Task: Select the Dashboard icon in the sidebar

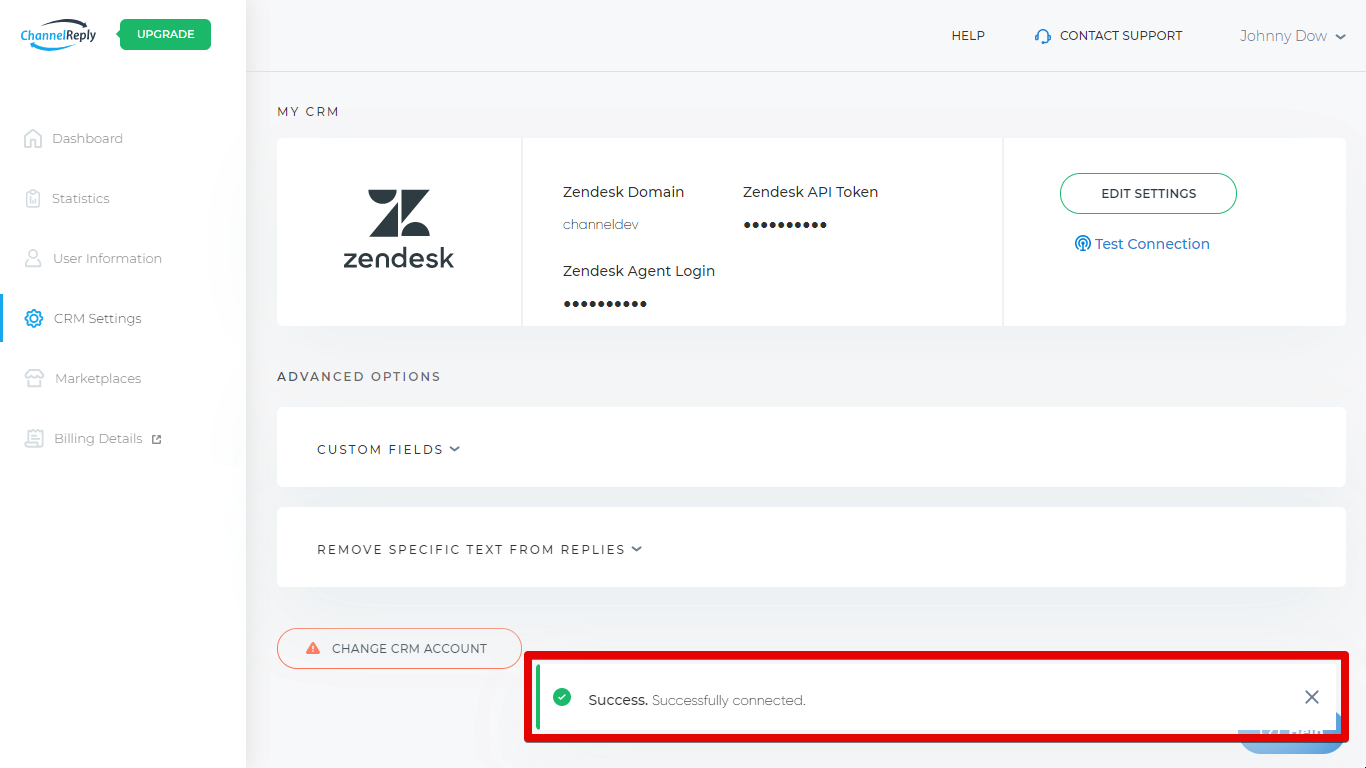Action: 33,138
